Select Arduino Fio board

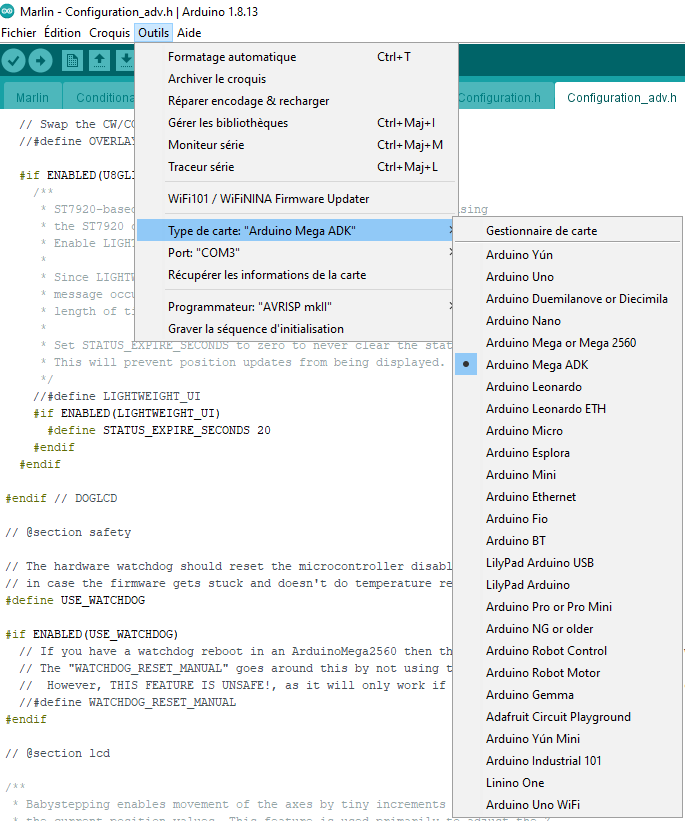(568, 519)
